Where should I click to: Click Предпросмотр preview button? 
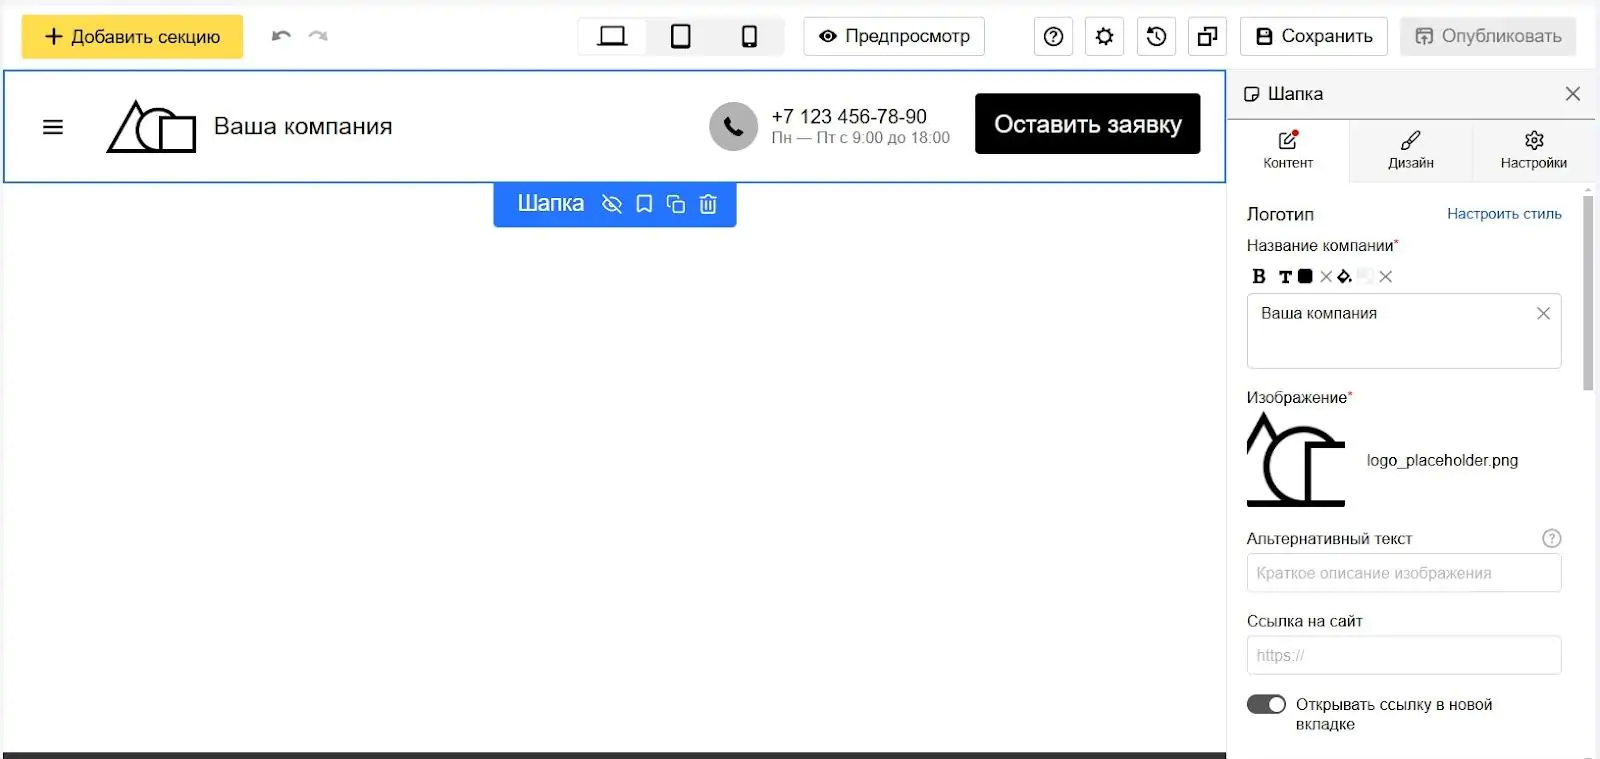pos(894,36)
